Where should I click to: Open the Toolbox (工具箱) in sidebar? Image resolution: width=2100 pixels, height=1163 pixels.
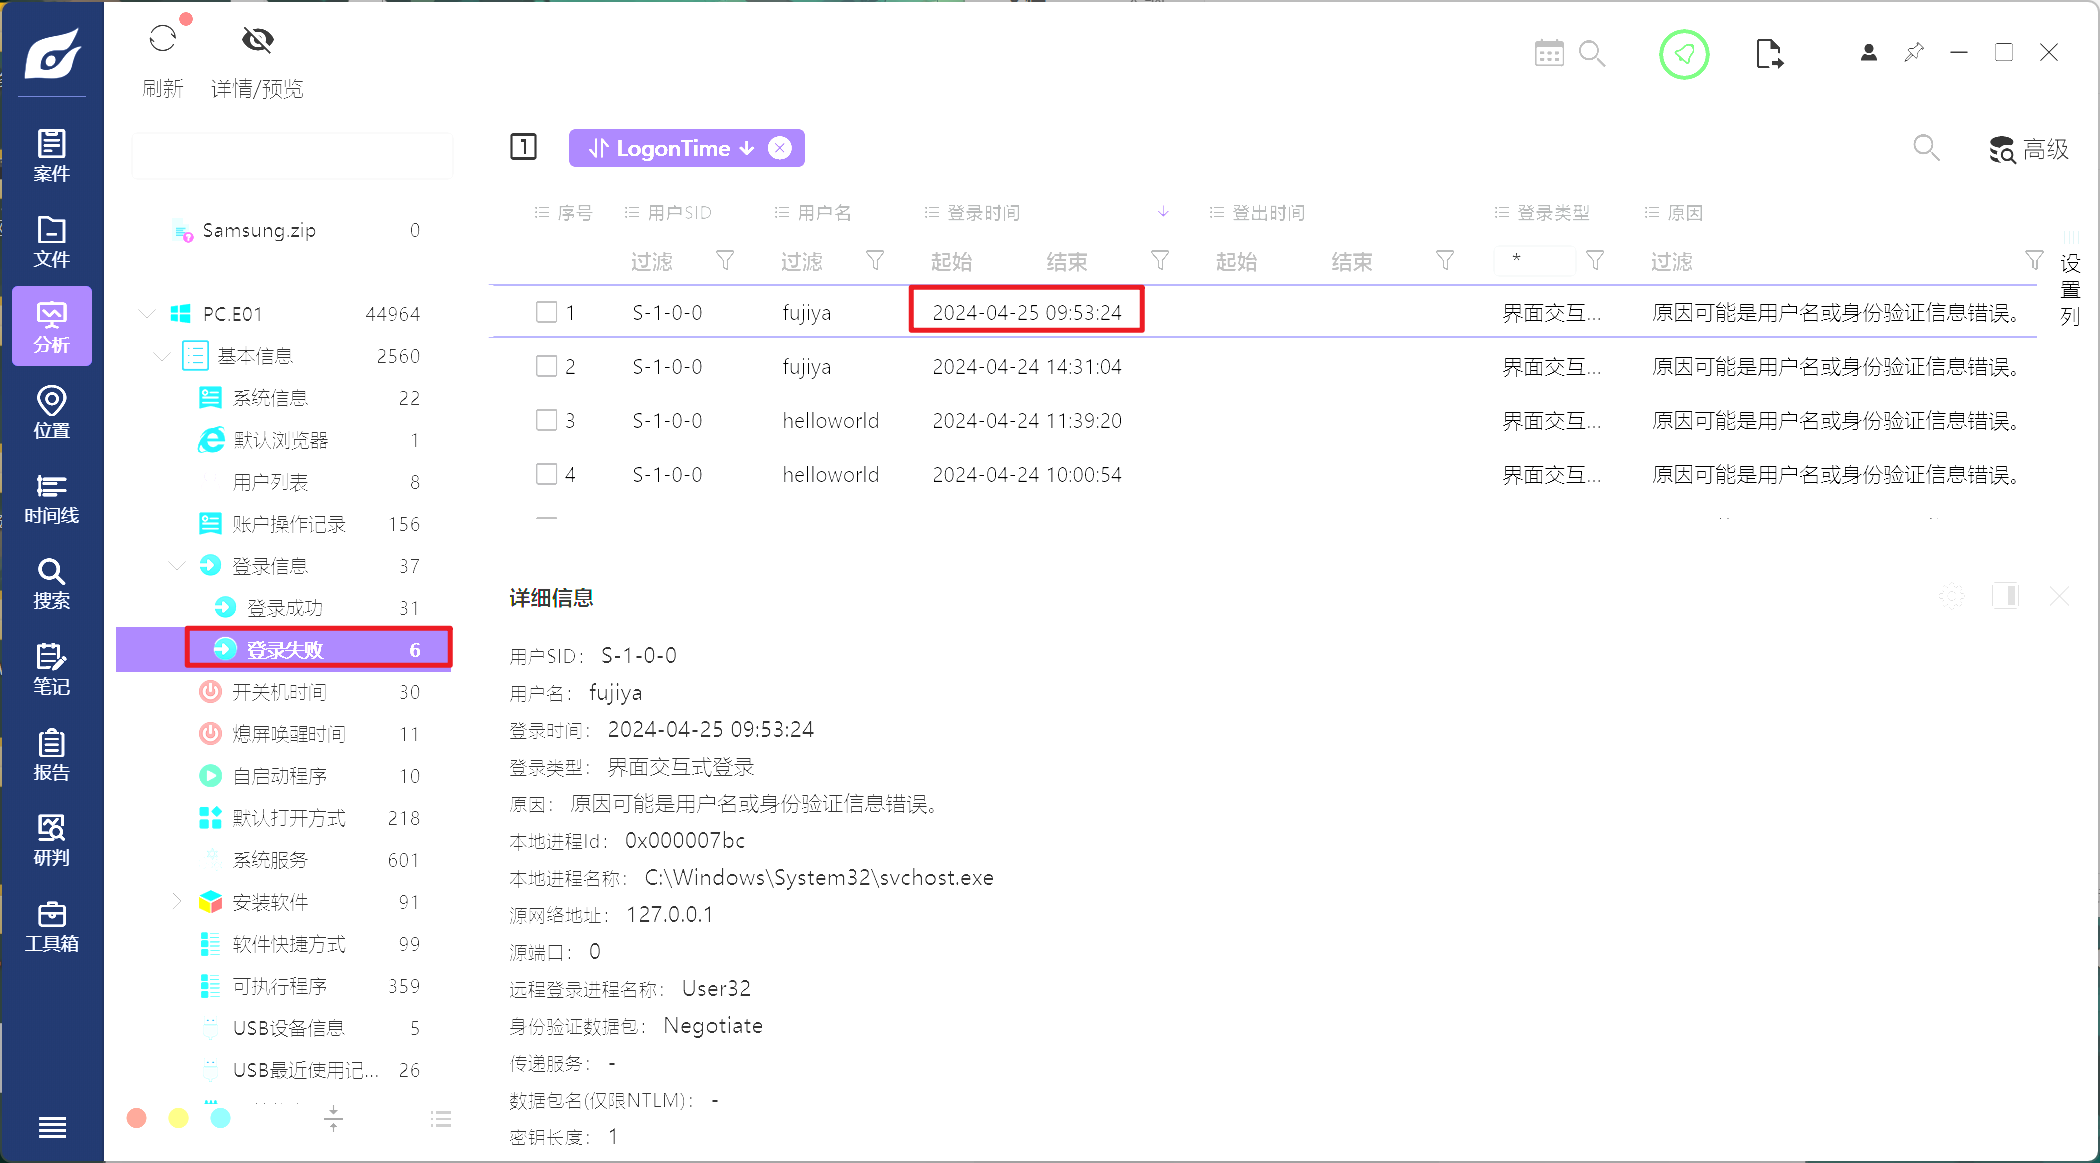coord(52,927)
